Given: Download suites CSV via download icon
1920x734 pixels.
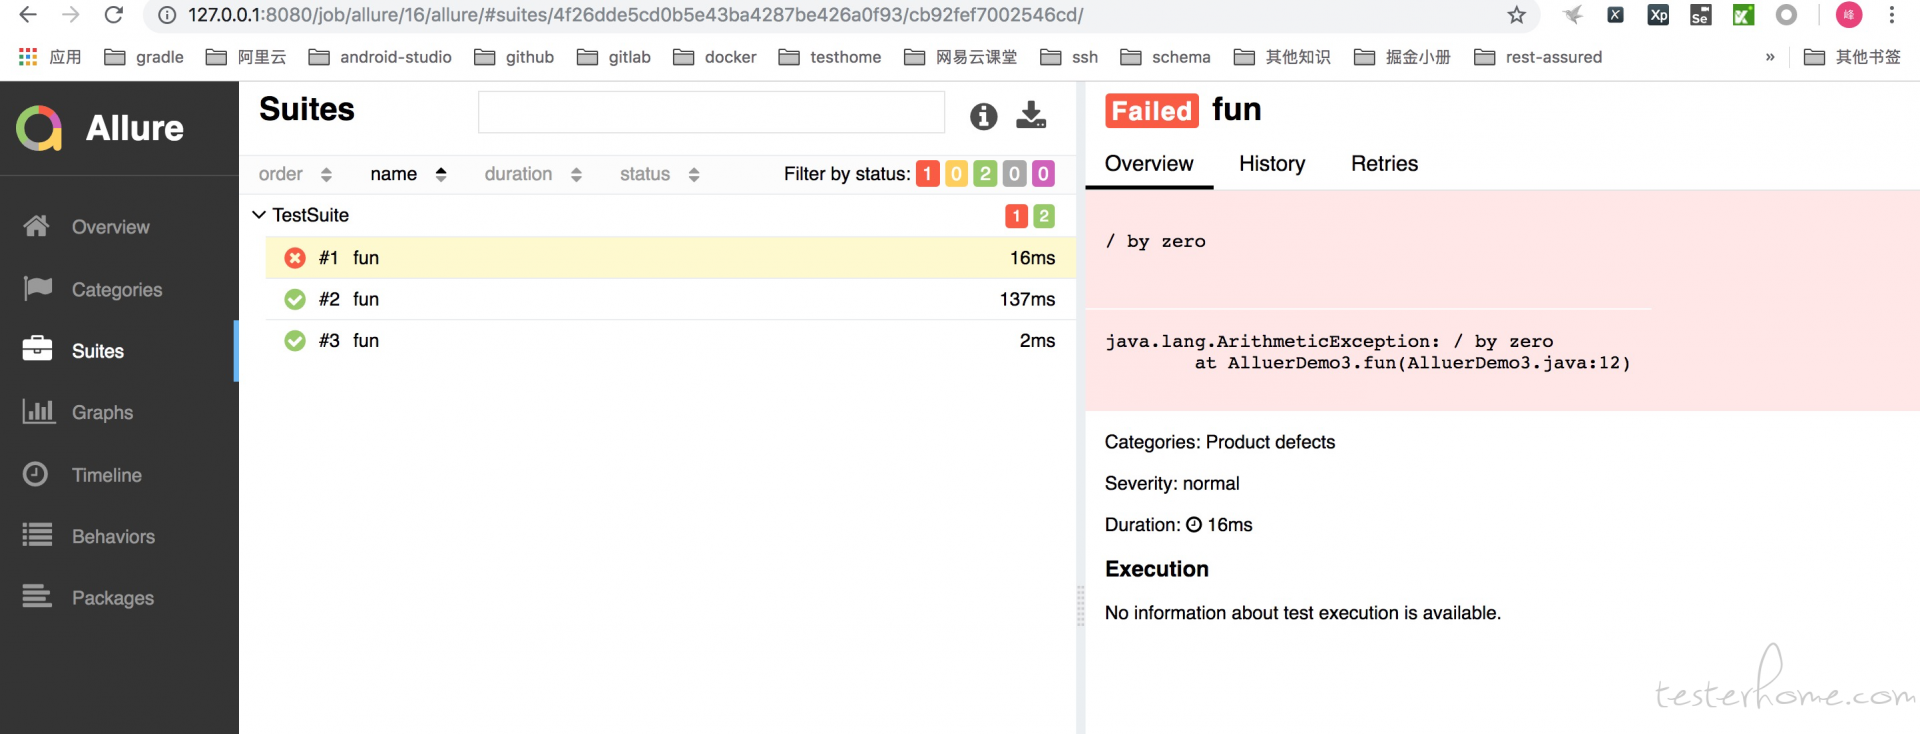Looking at the screenshot, I should [x=1031, y=115].
